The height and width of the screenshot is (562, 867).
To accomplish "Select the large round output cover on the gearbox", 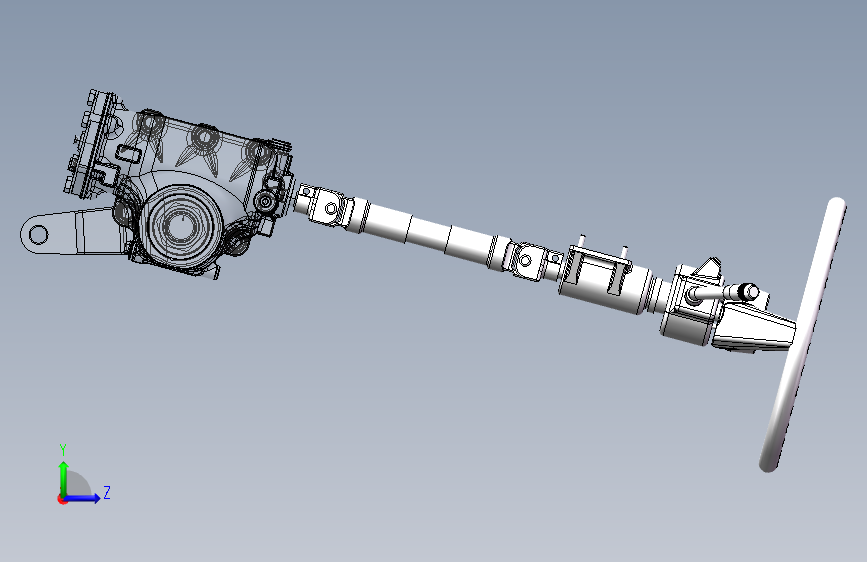I will 181,226.
